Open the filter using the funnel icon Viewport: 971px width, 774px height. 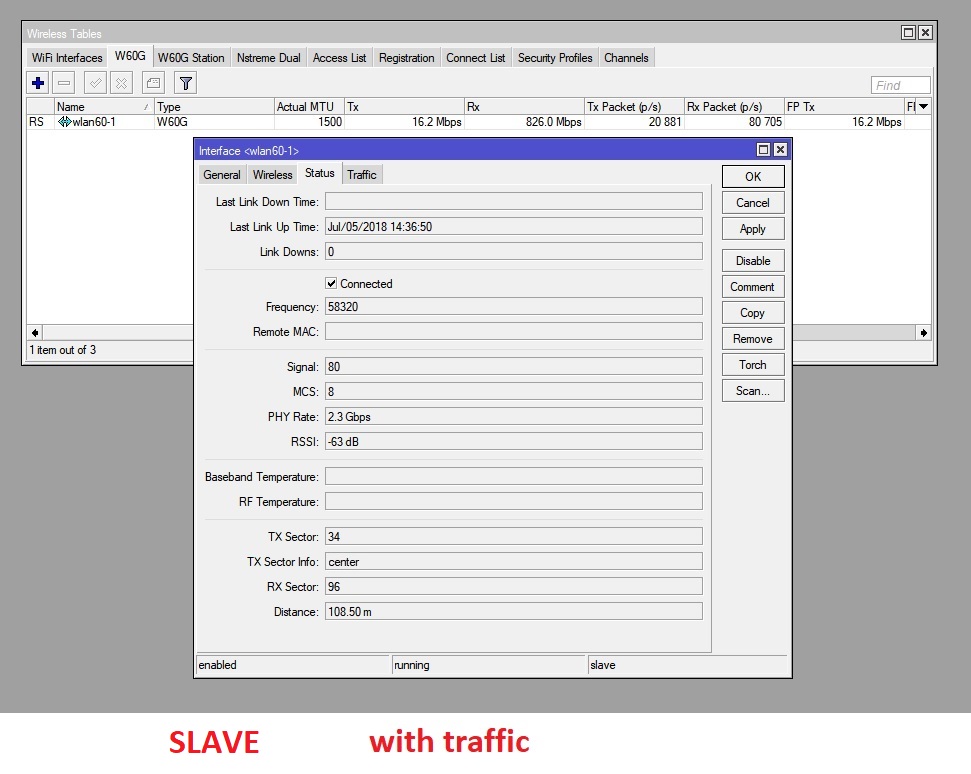pos(186,83)
